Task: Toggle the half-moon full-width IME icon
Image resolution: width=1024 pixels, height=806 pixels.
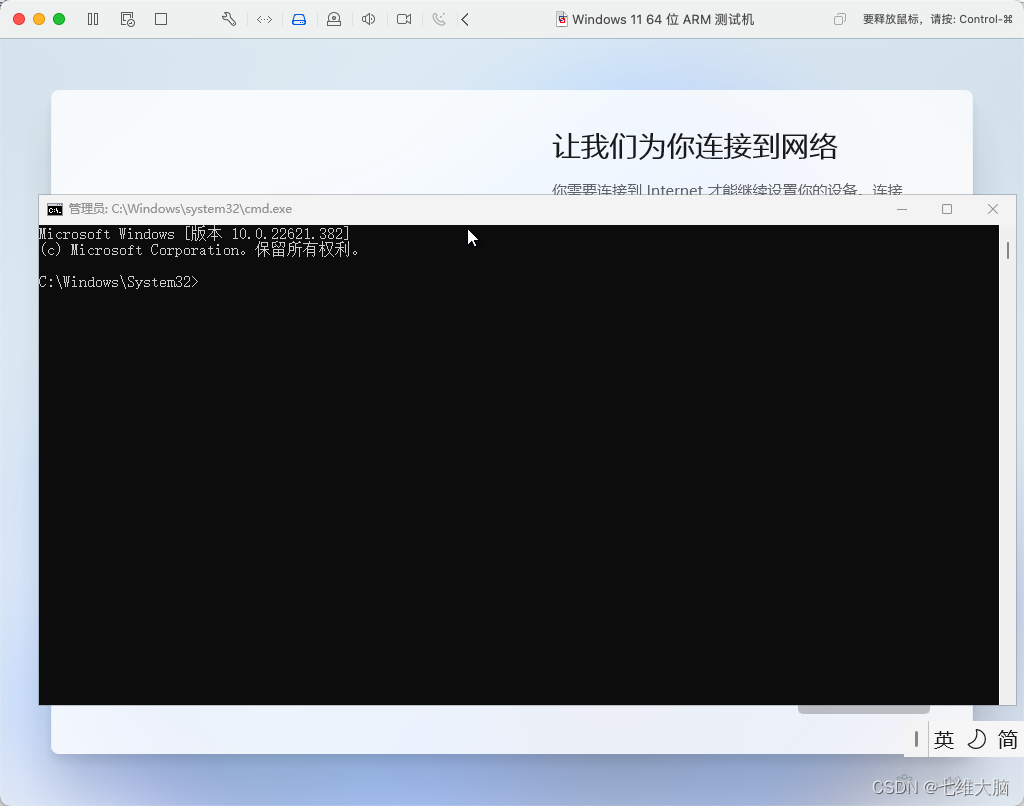Action: (976, 739)
